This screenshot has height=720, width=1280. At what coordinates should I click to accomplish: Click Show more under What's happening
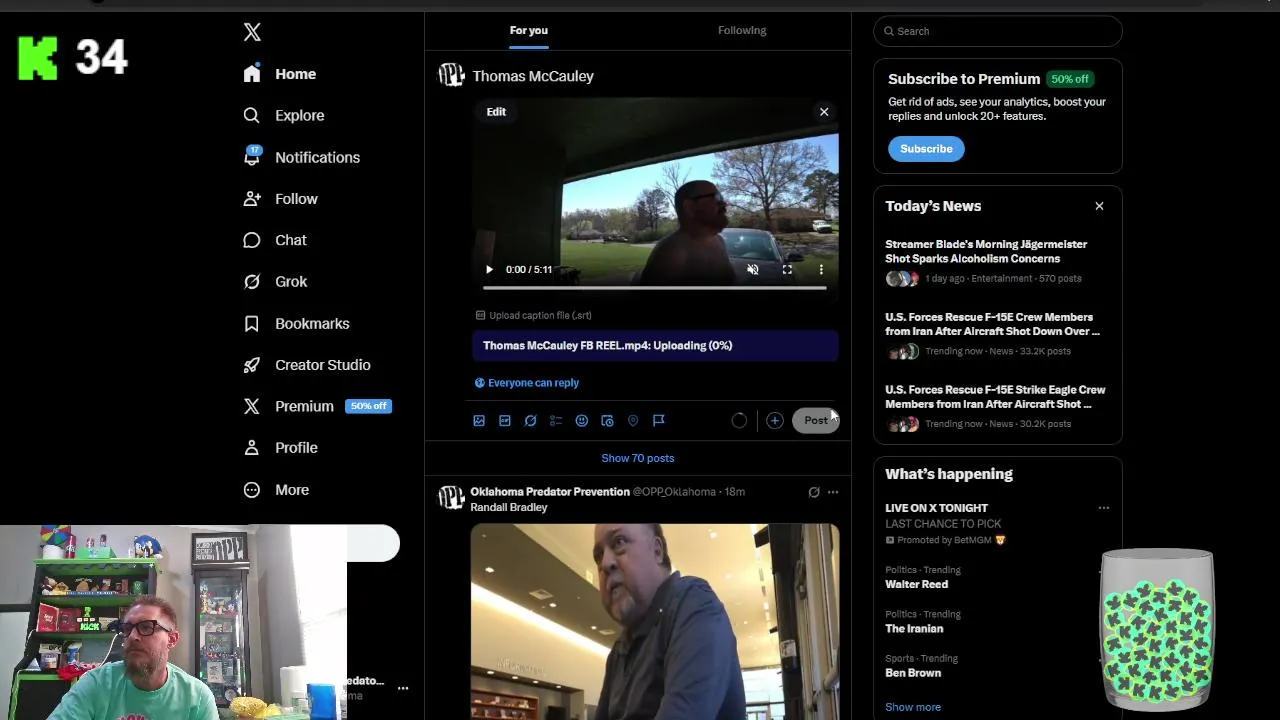pos(913,707)
